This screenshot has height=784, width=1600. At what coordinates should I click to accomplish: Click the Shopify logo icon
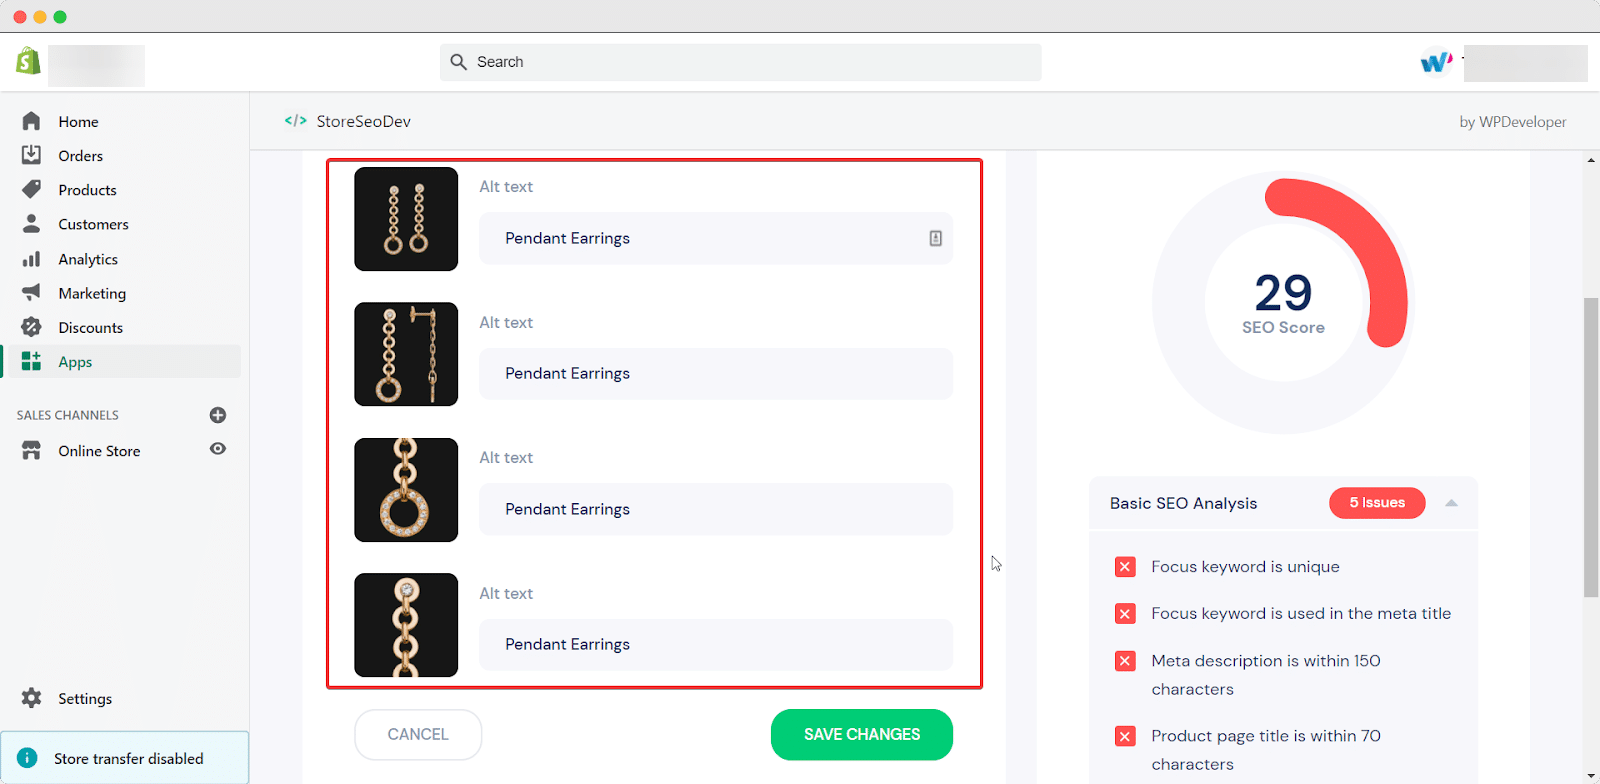coord(28,61)
